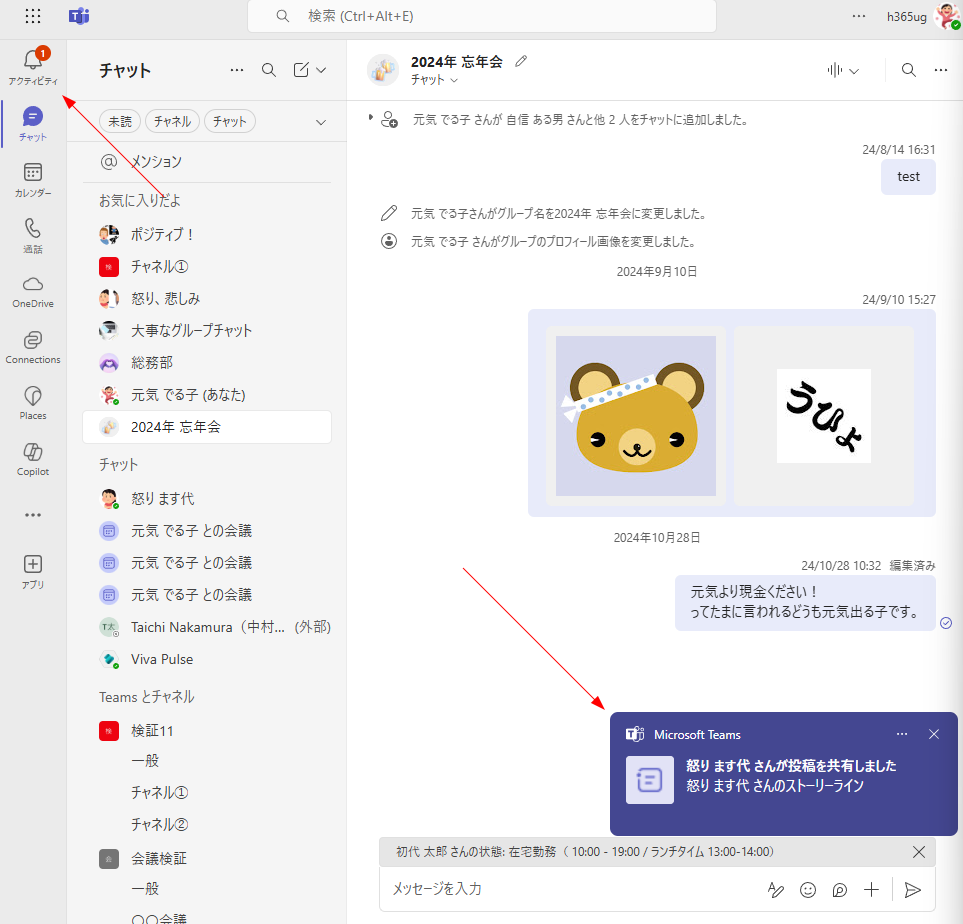The image size is (963, 924).
Task: Toggle the チャネル filter chip
Action: click(172, 122)
